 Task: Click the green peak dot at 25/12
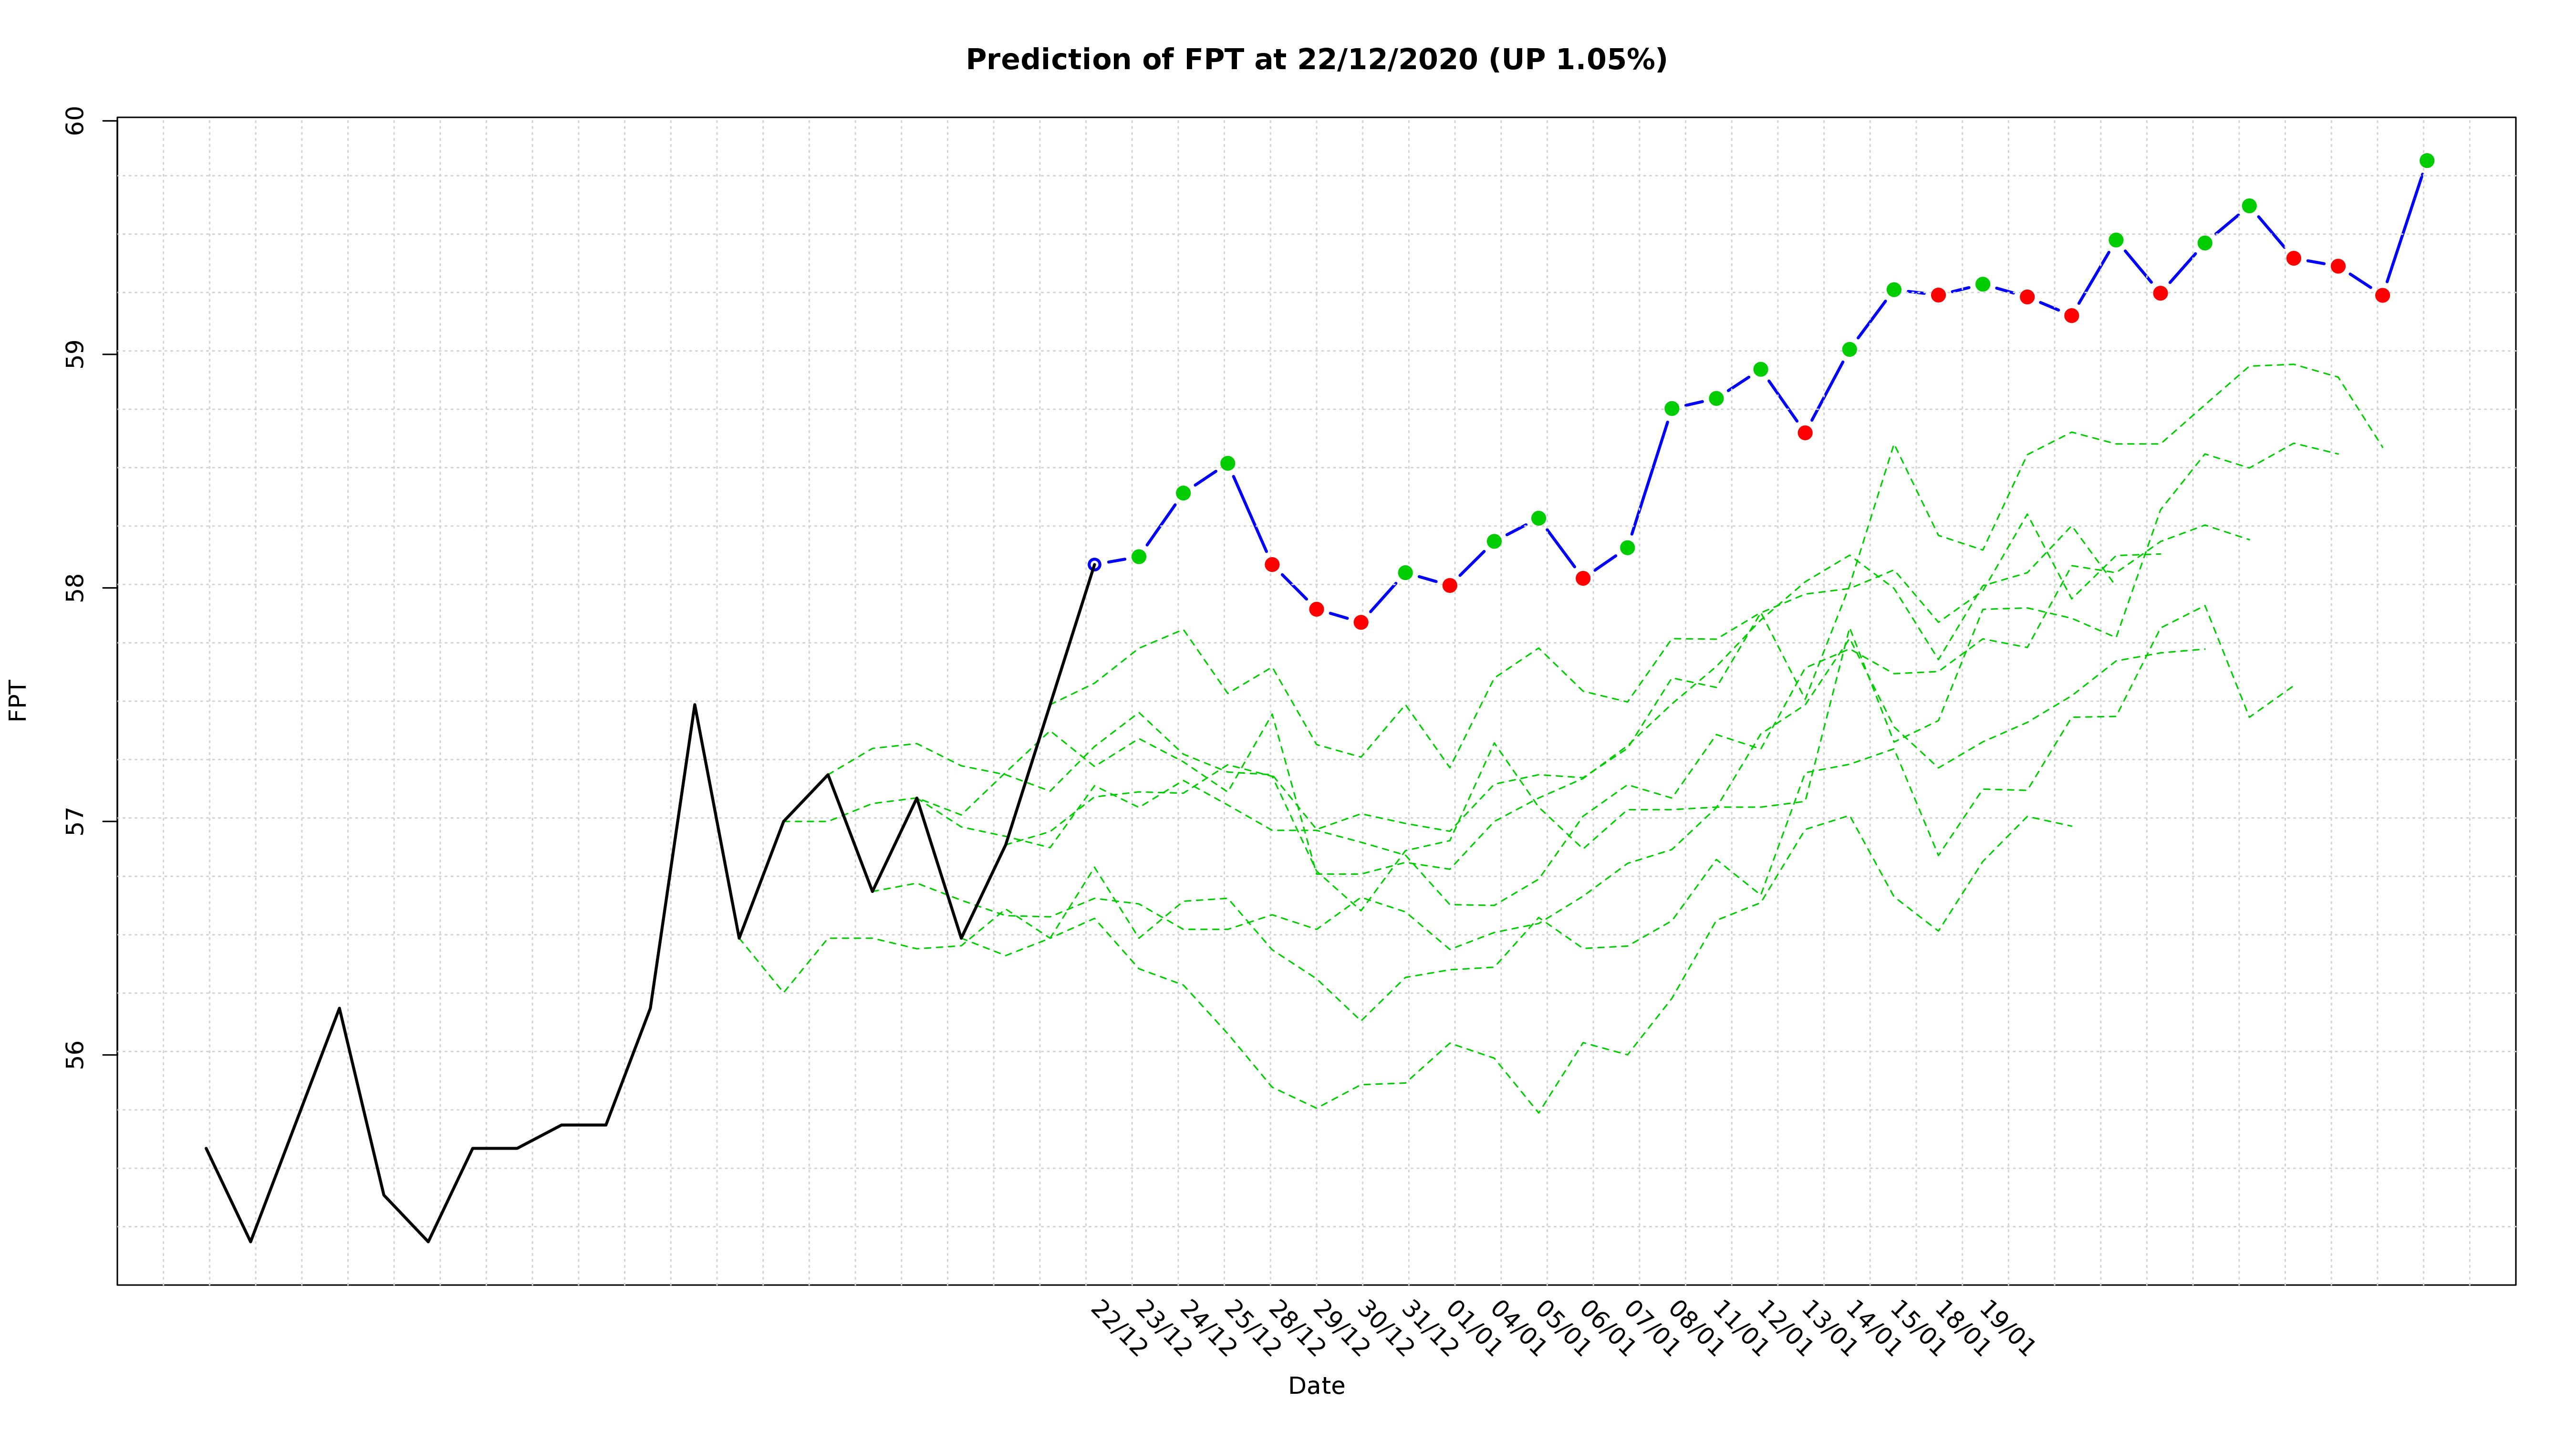pos(1227,463)
